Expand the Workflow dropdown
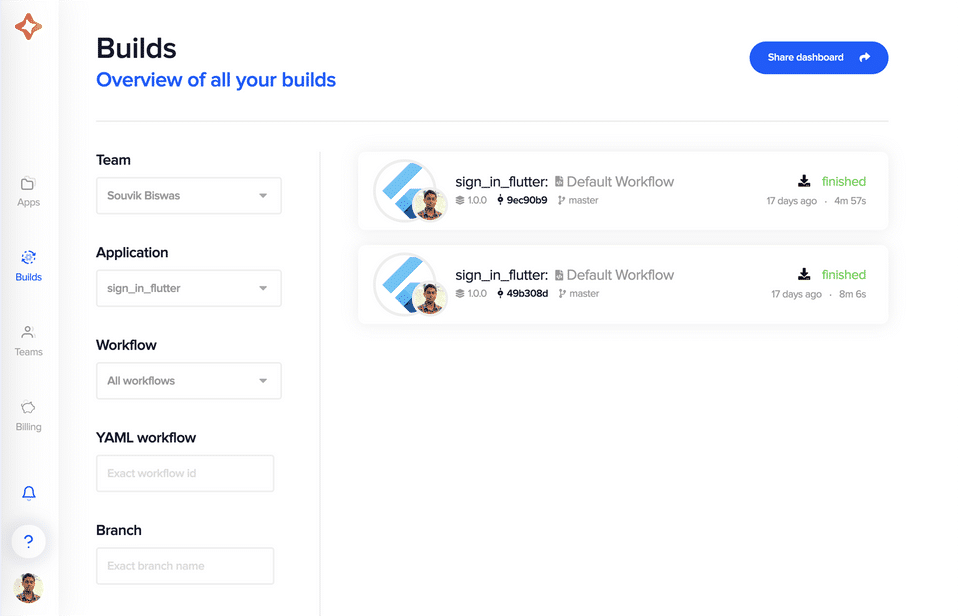The height and width of the screenshot is (616, 960). pos(188,381)
